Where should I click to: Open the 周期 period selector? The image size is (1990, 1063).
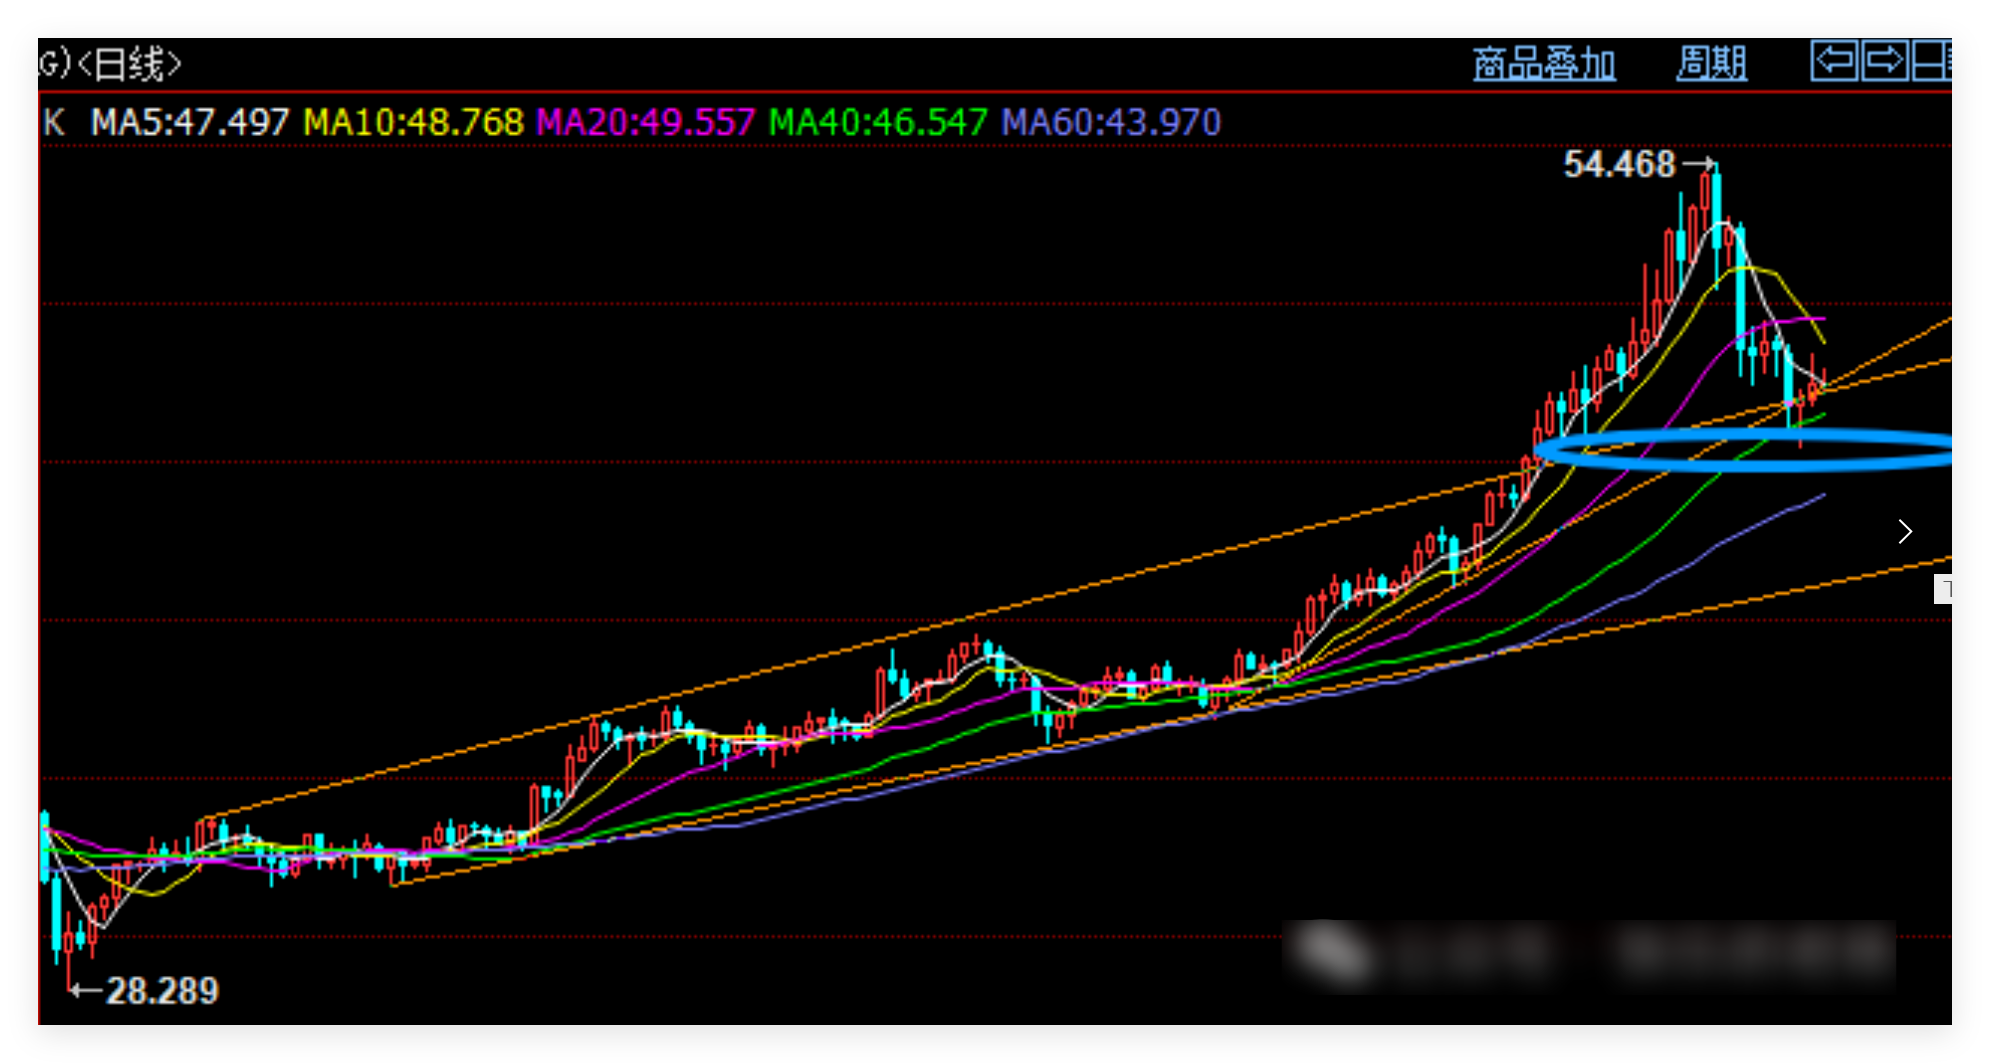[x=1711, y=63]
